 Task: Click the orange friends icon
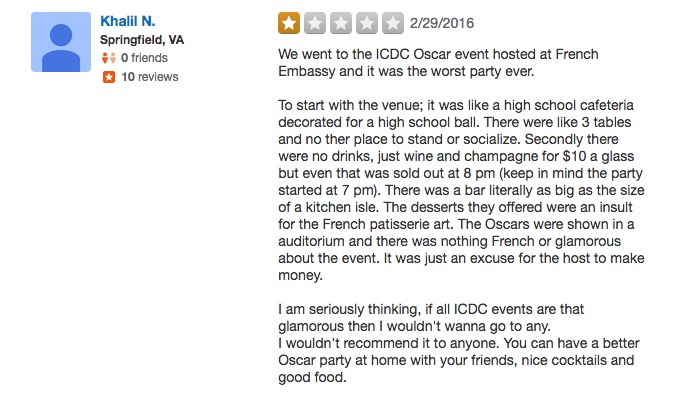click(108, 58)
